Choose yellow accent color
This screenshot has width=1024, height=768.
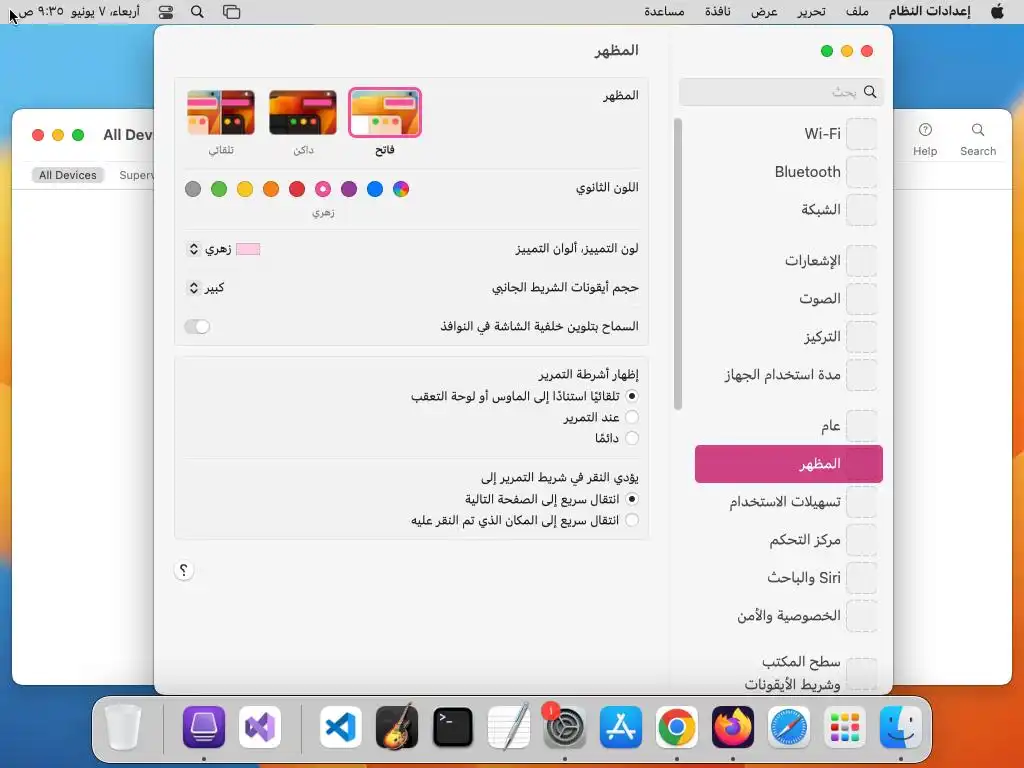(245, 189)
